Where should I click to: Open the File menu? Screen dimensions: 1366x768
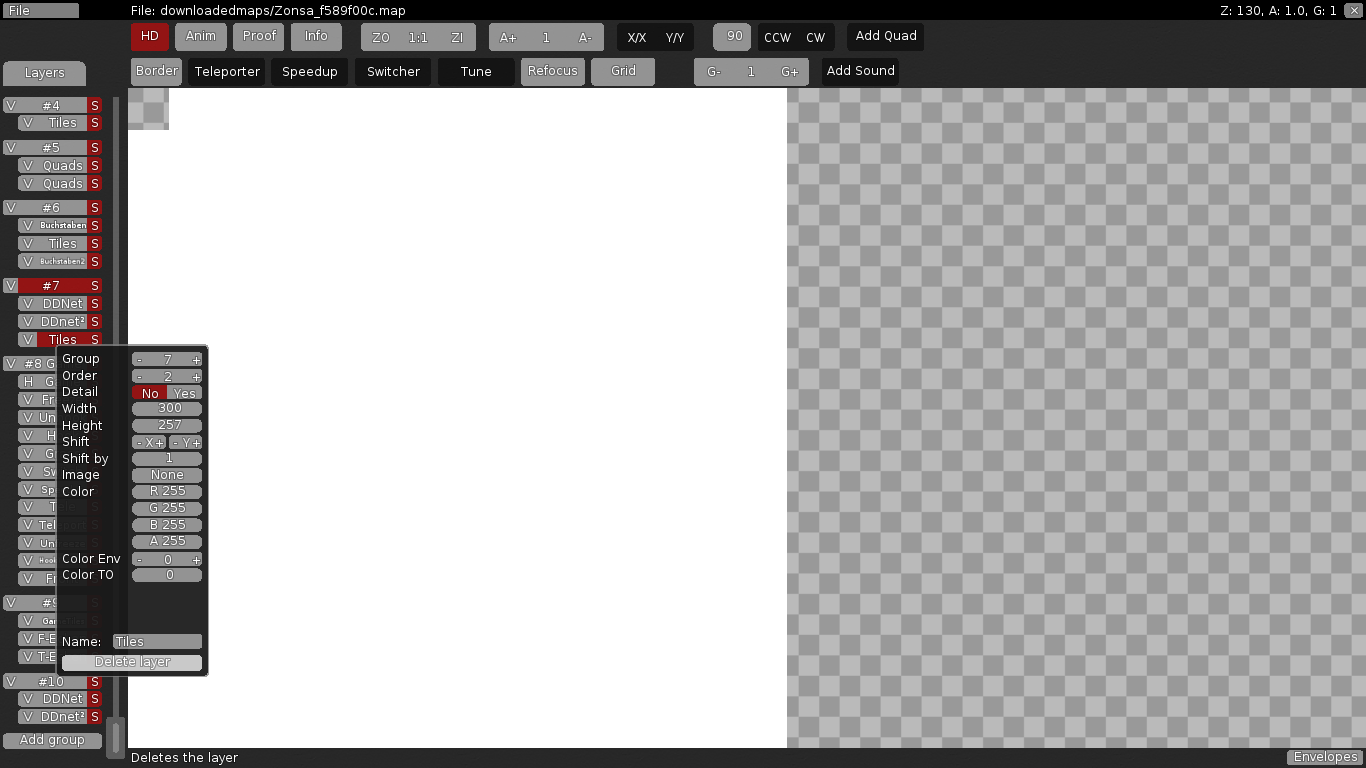pos(40,10)
